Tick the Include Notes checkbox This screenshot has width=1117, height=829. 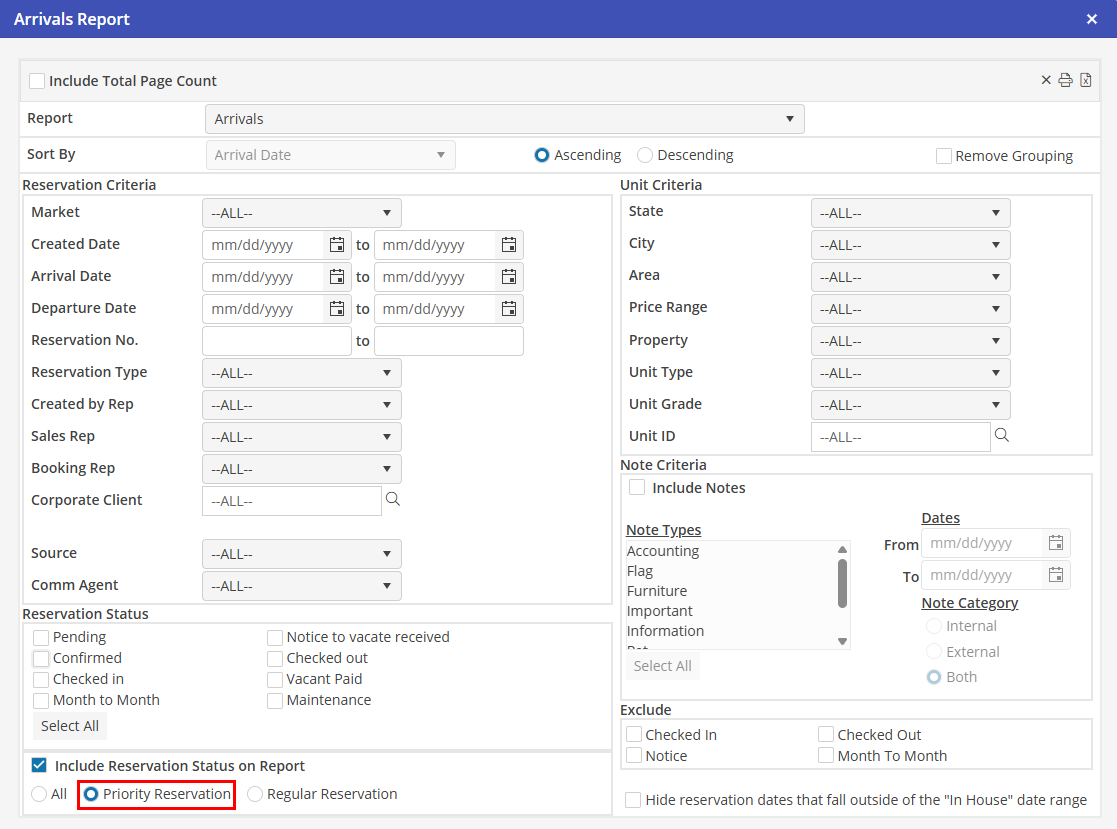coord(637,488)
